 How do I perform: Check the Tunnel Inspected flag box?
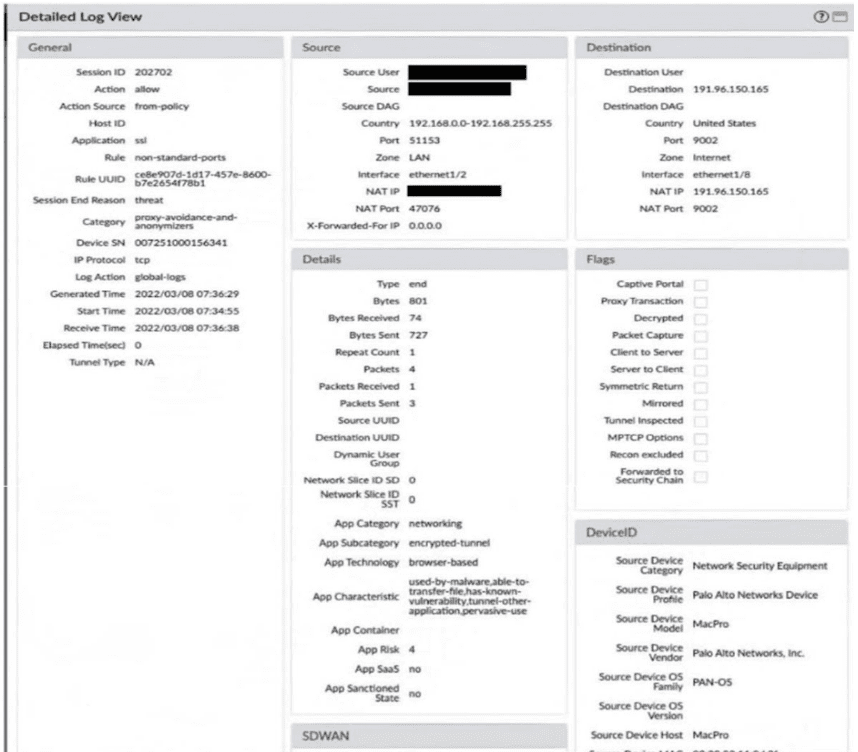click(700, 421)
